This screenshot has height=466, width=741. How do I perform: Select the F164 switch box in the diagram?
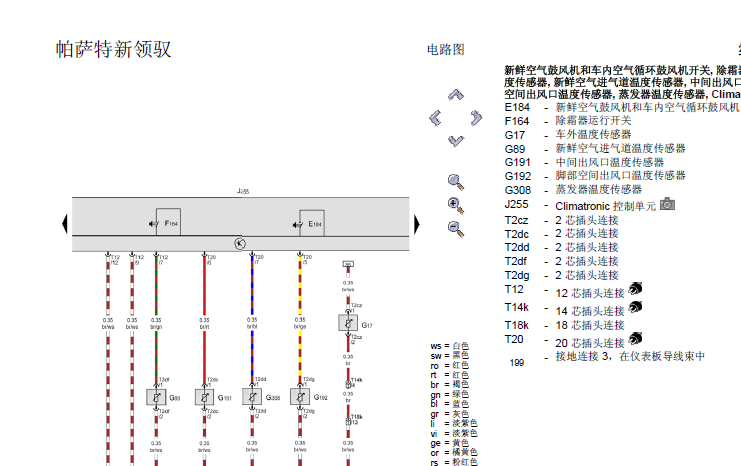(x=168, y=222)
